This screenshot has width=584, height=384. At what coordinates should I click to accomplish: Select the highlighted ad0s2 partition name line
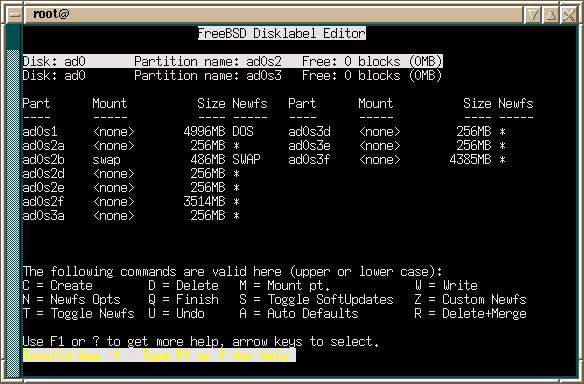pos(233,61)
